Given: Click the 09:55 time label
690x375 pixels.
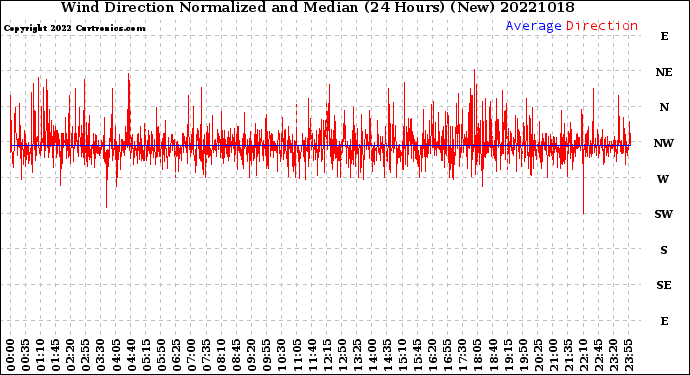Looking at the screenshot, I should [267, 355].
